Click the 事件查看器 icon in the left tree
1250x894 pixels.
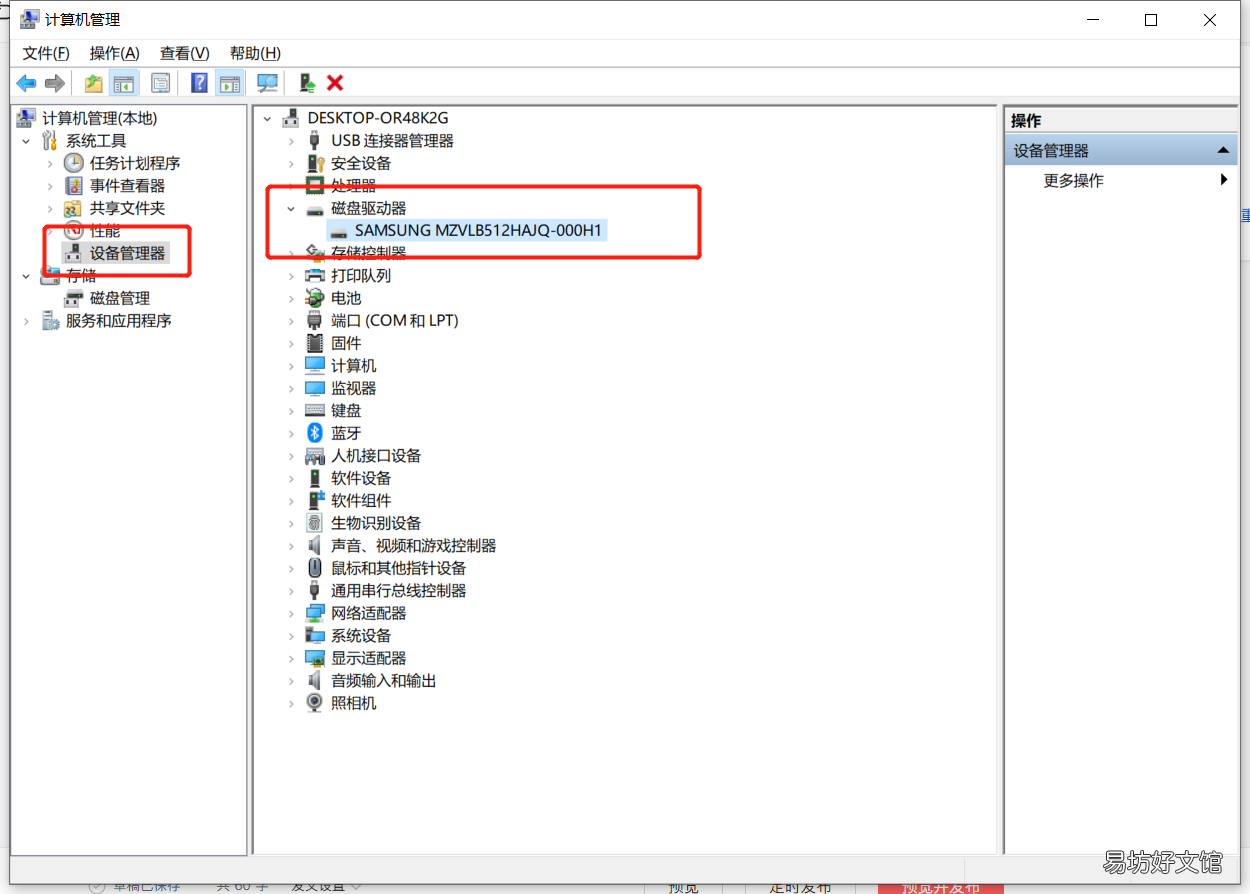pyautogui.click(x=74, y=186)
